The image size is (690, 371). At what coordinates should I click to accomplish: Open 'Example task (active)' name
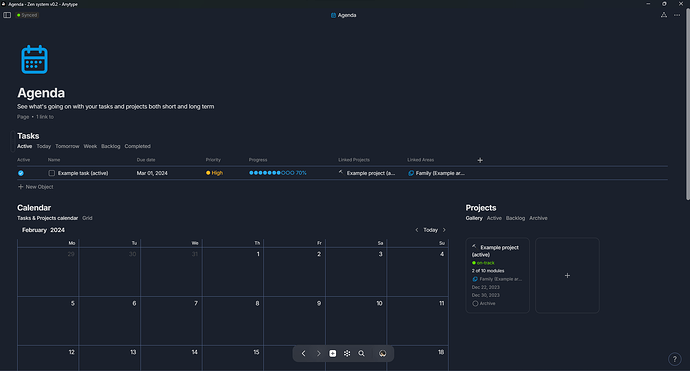tap(83, 173)
